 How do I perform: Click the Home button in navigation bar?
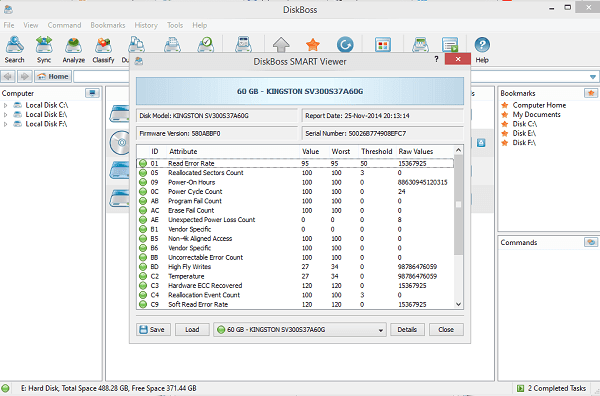click(x=53, y=77)
